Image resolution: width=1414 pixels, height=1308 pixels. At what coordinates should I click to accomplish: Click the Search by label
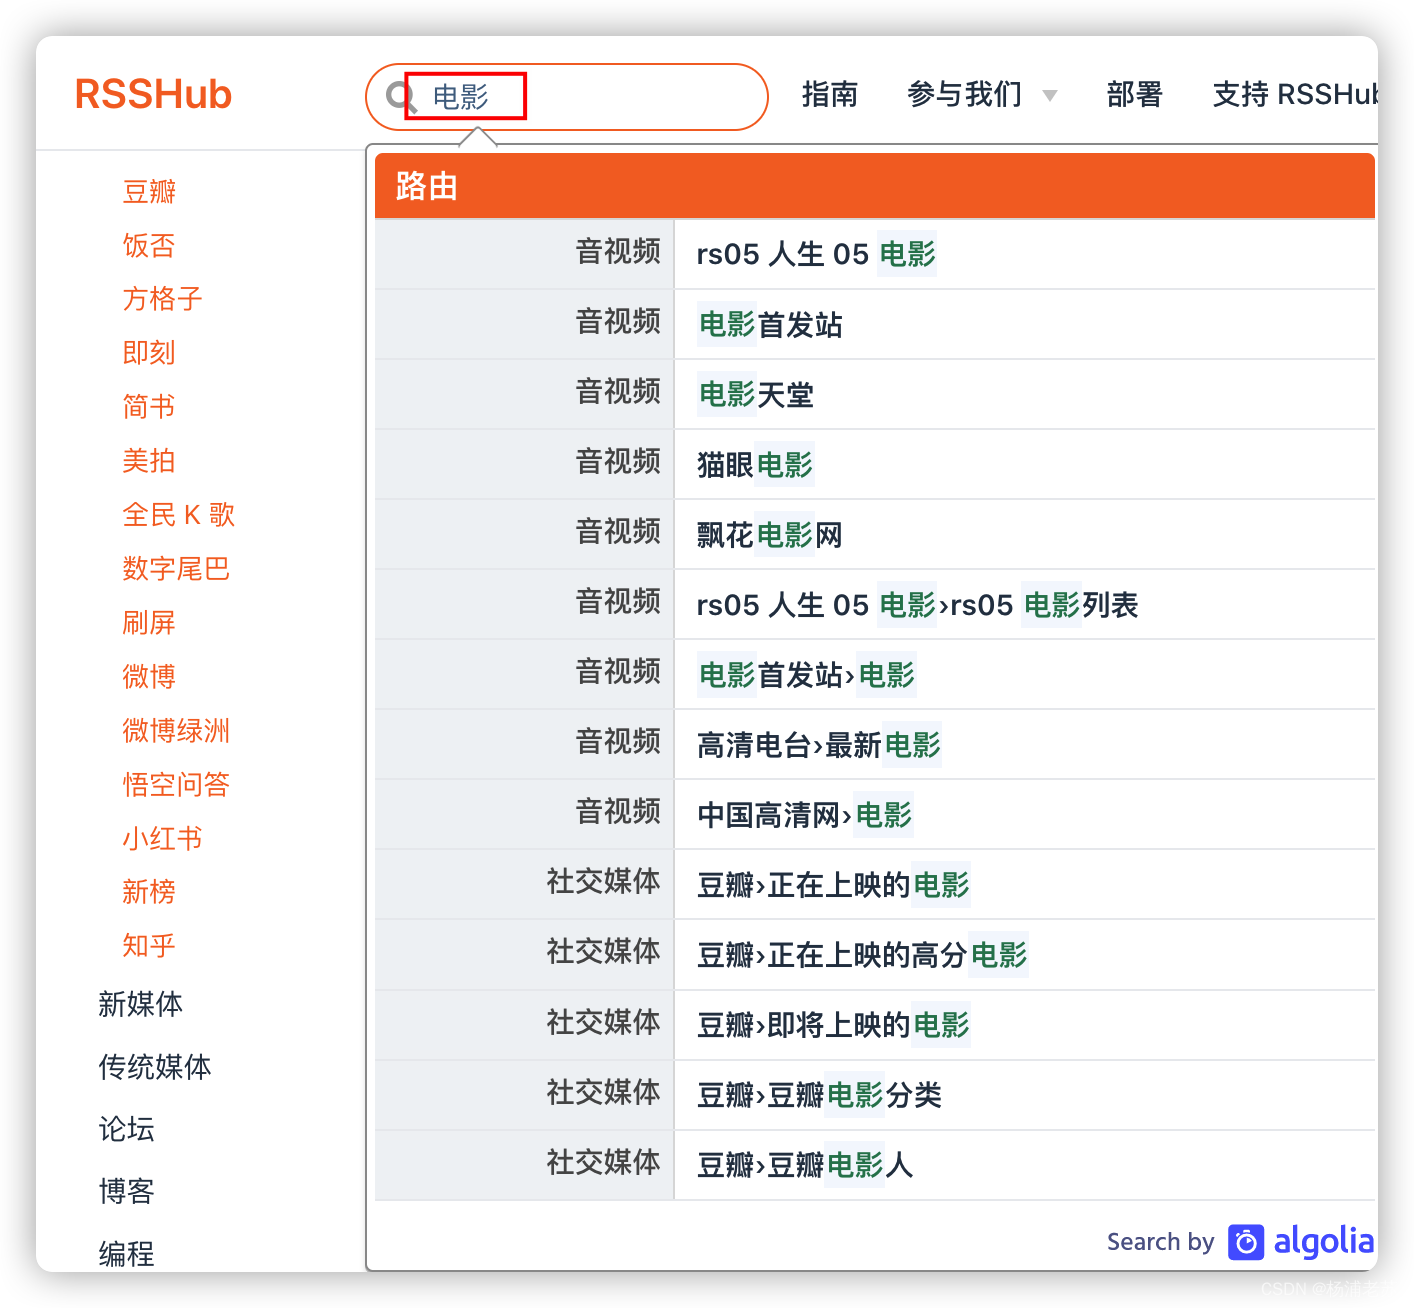click(x=1160, y=1242)
